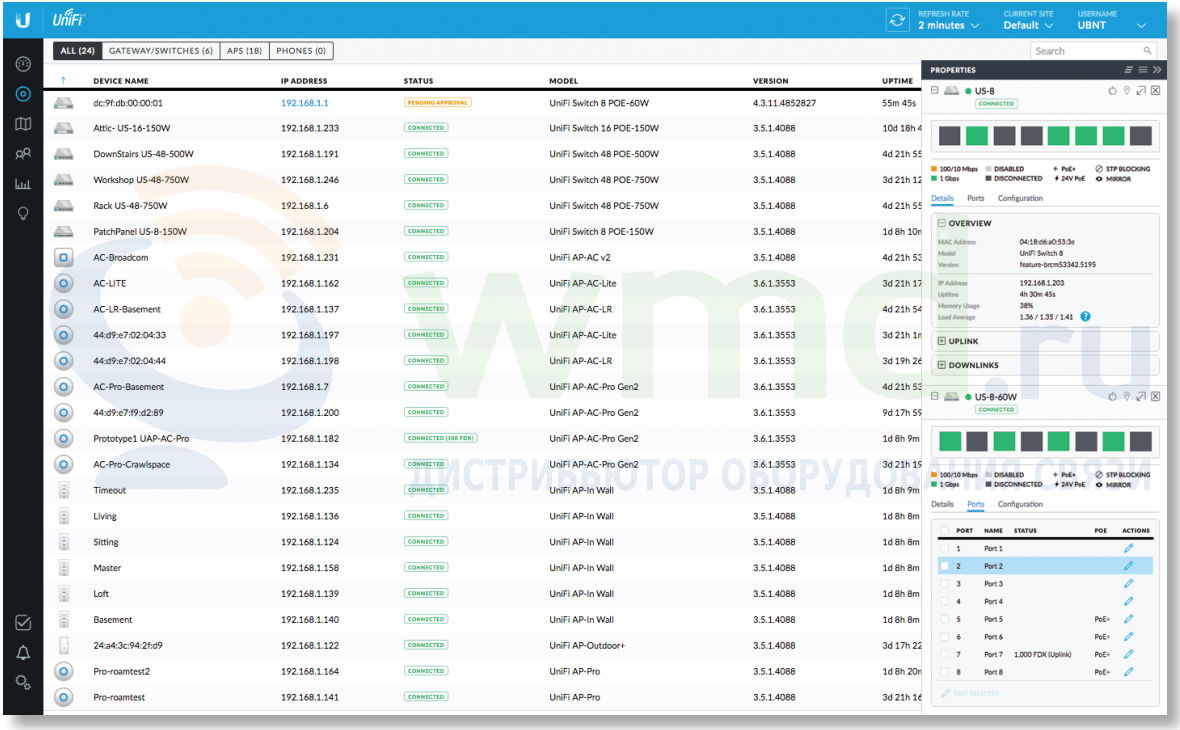Screen dimensions: 1180x730
Task: Select the Phones (0) tab
Action: click(301, 50)
